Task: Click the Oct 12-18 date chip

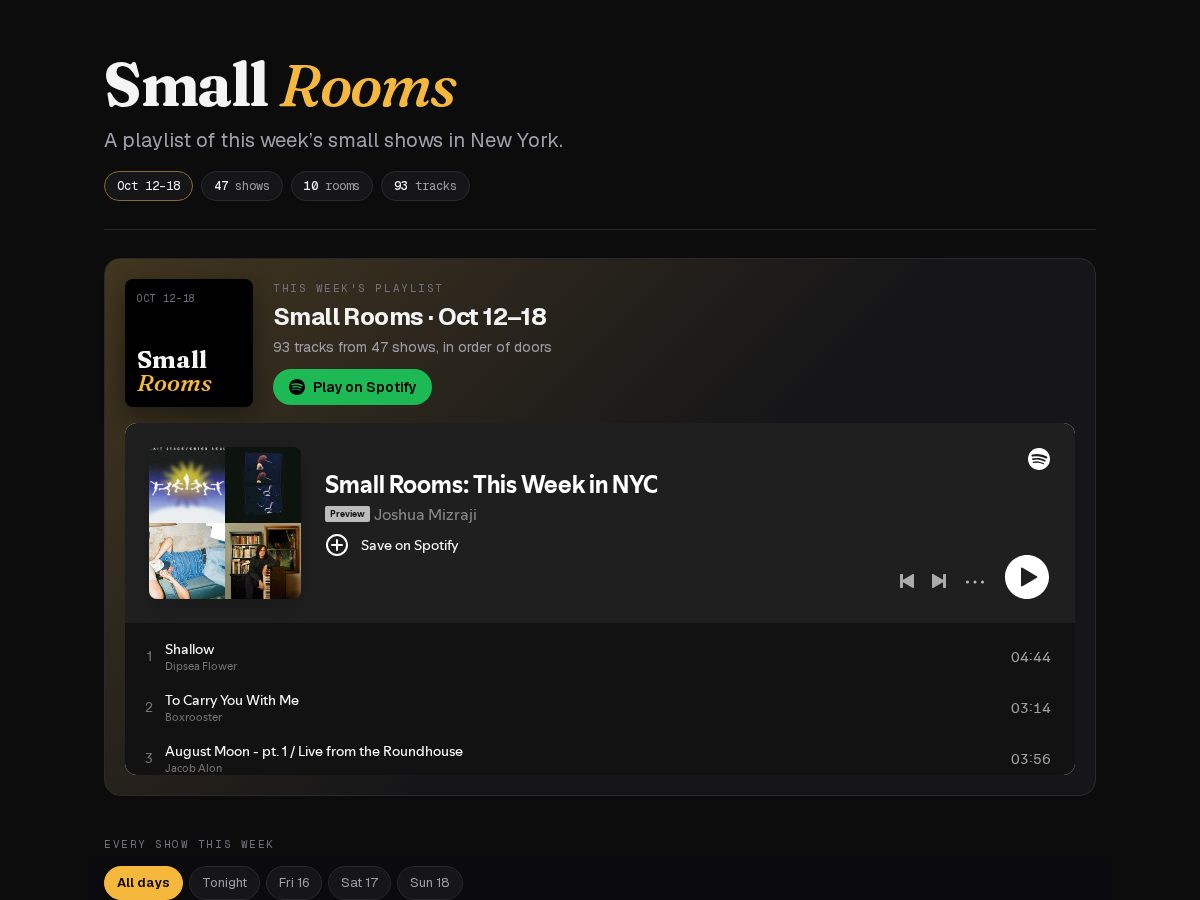Action: [x=148, y=186]
